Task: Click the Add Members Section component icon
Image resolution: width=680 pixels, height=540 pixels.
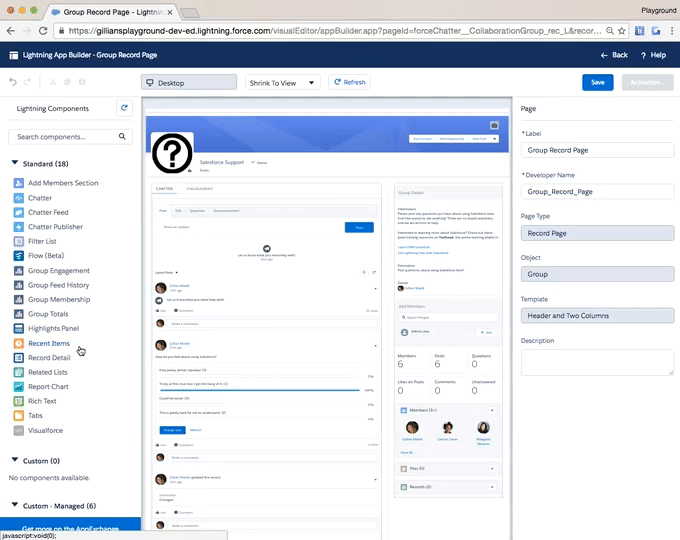Action: 19,183
